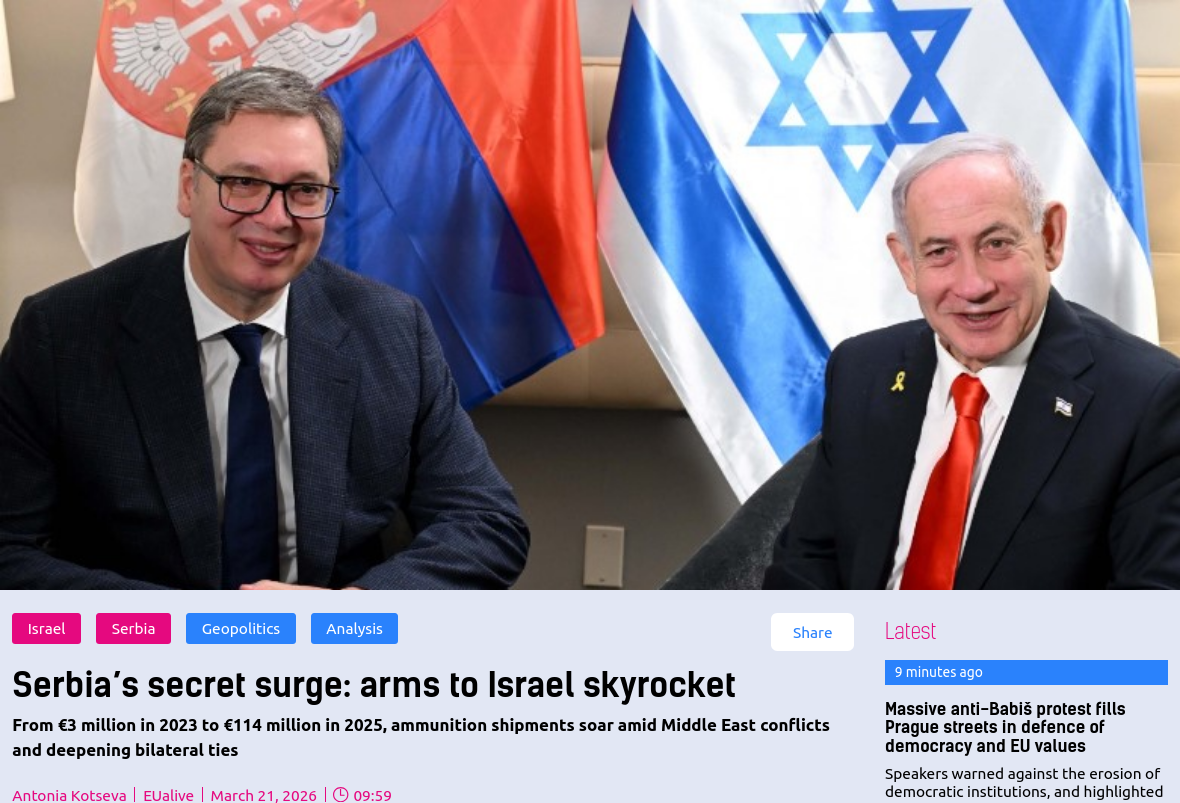Open the Massive anti-Babiš protest headline
Screen dimensions: 1180x803
pyautogui.click(x=1005, y=727)
